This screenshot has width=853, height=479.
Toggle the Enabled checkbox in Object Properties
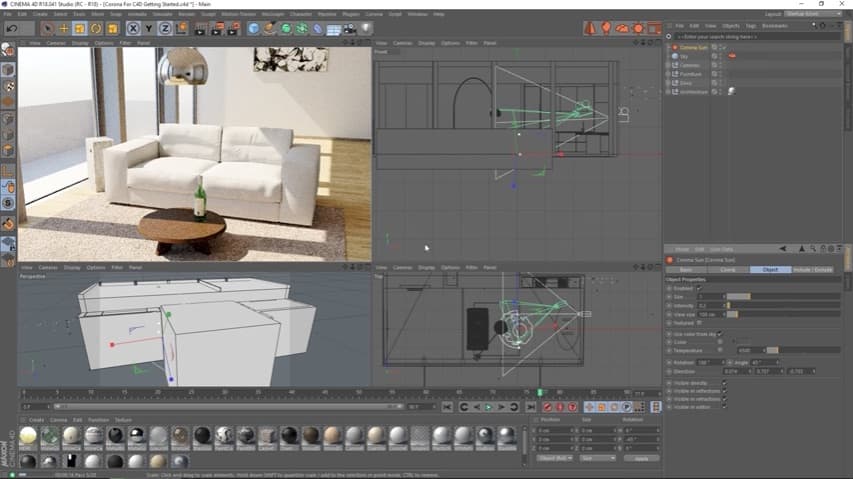tap(699, 288)
